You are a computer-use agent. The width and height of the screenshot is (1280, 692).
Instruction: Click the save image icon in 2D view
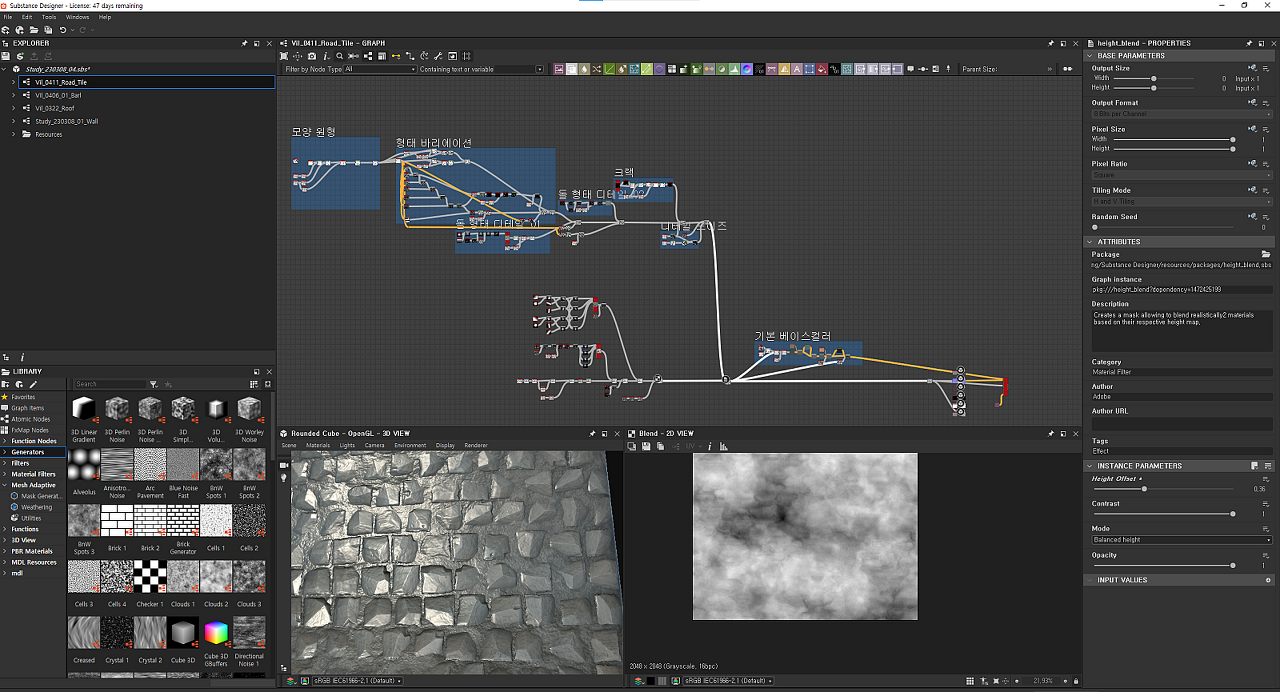pyautogui.click(x=646, y=446)
